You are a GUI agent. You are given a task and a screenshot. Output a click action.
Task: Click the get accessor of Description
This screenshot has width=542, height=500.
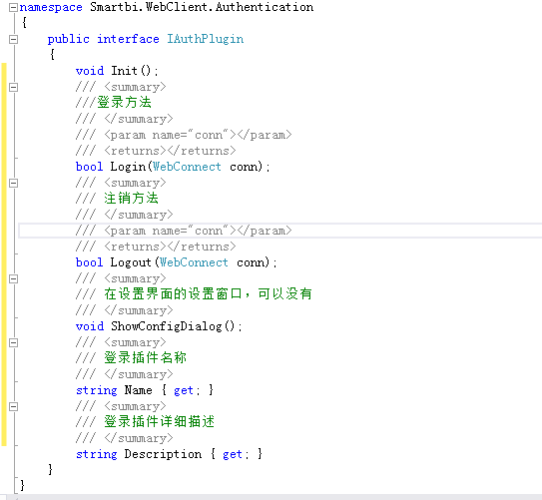[x=232, y=454]
